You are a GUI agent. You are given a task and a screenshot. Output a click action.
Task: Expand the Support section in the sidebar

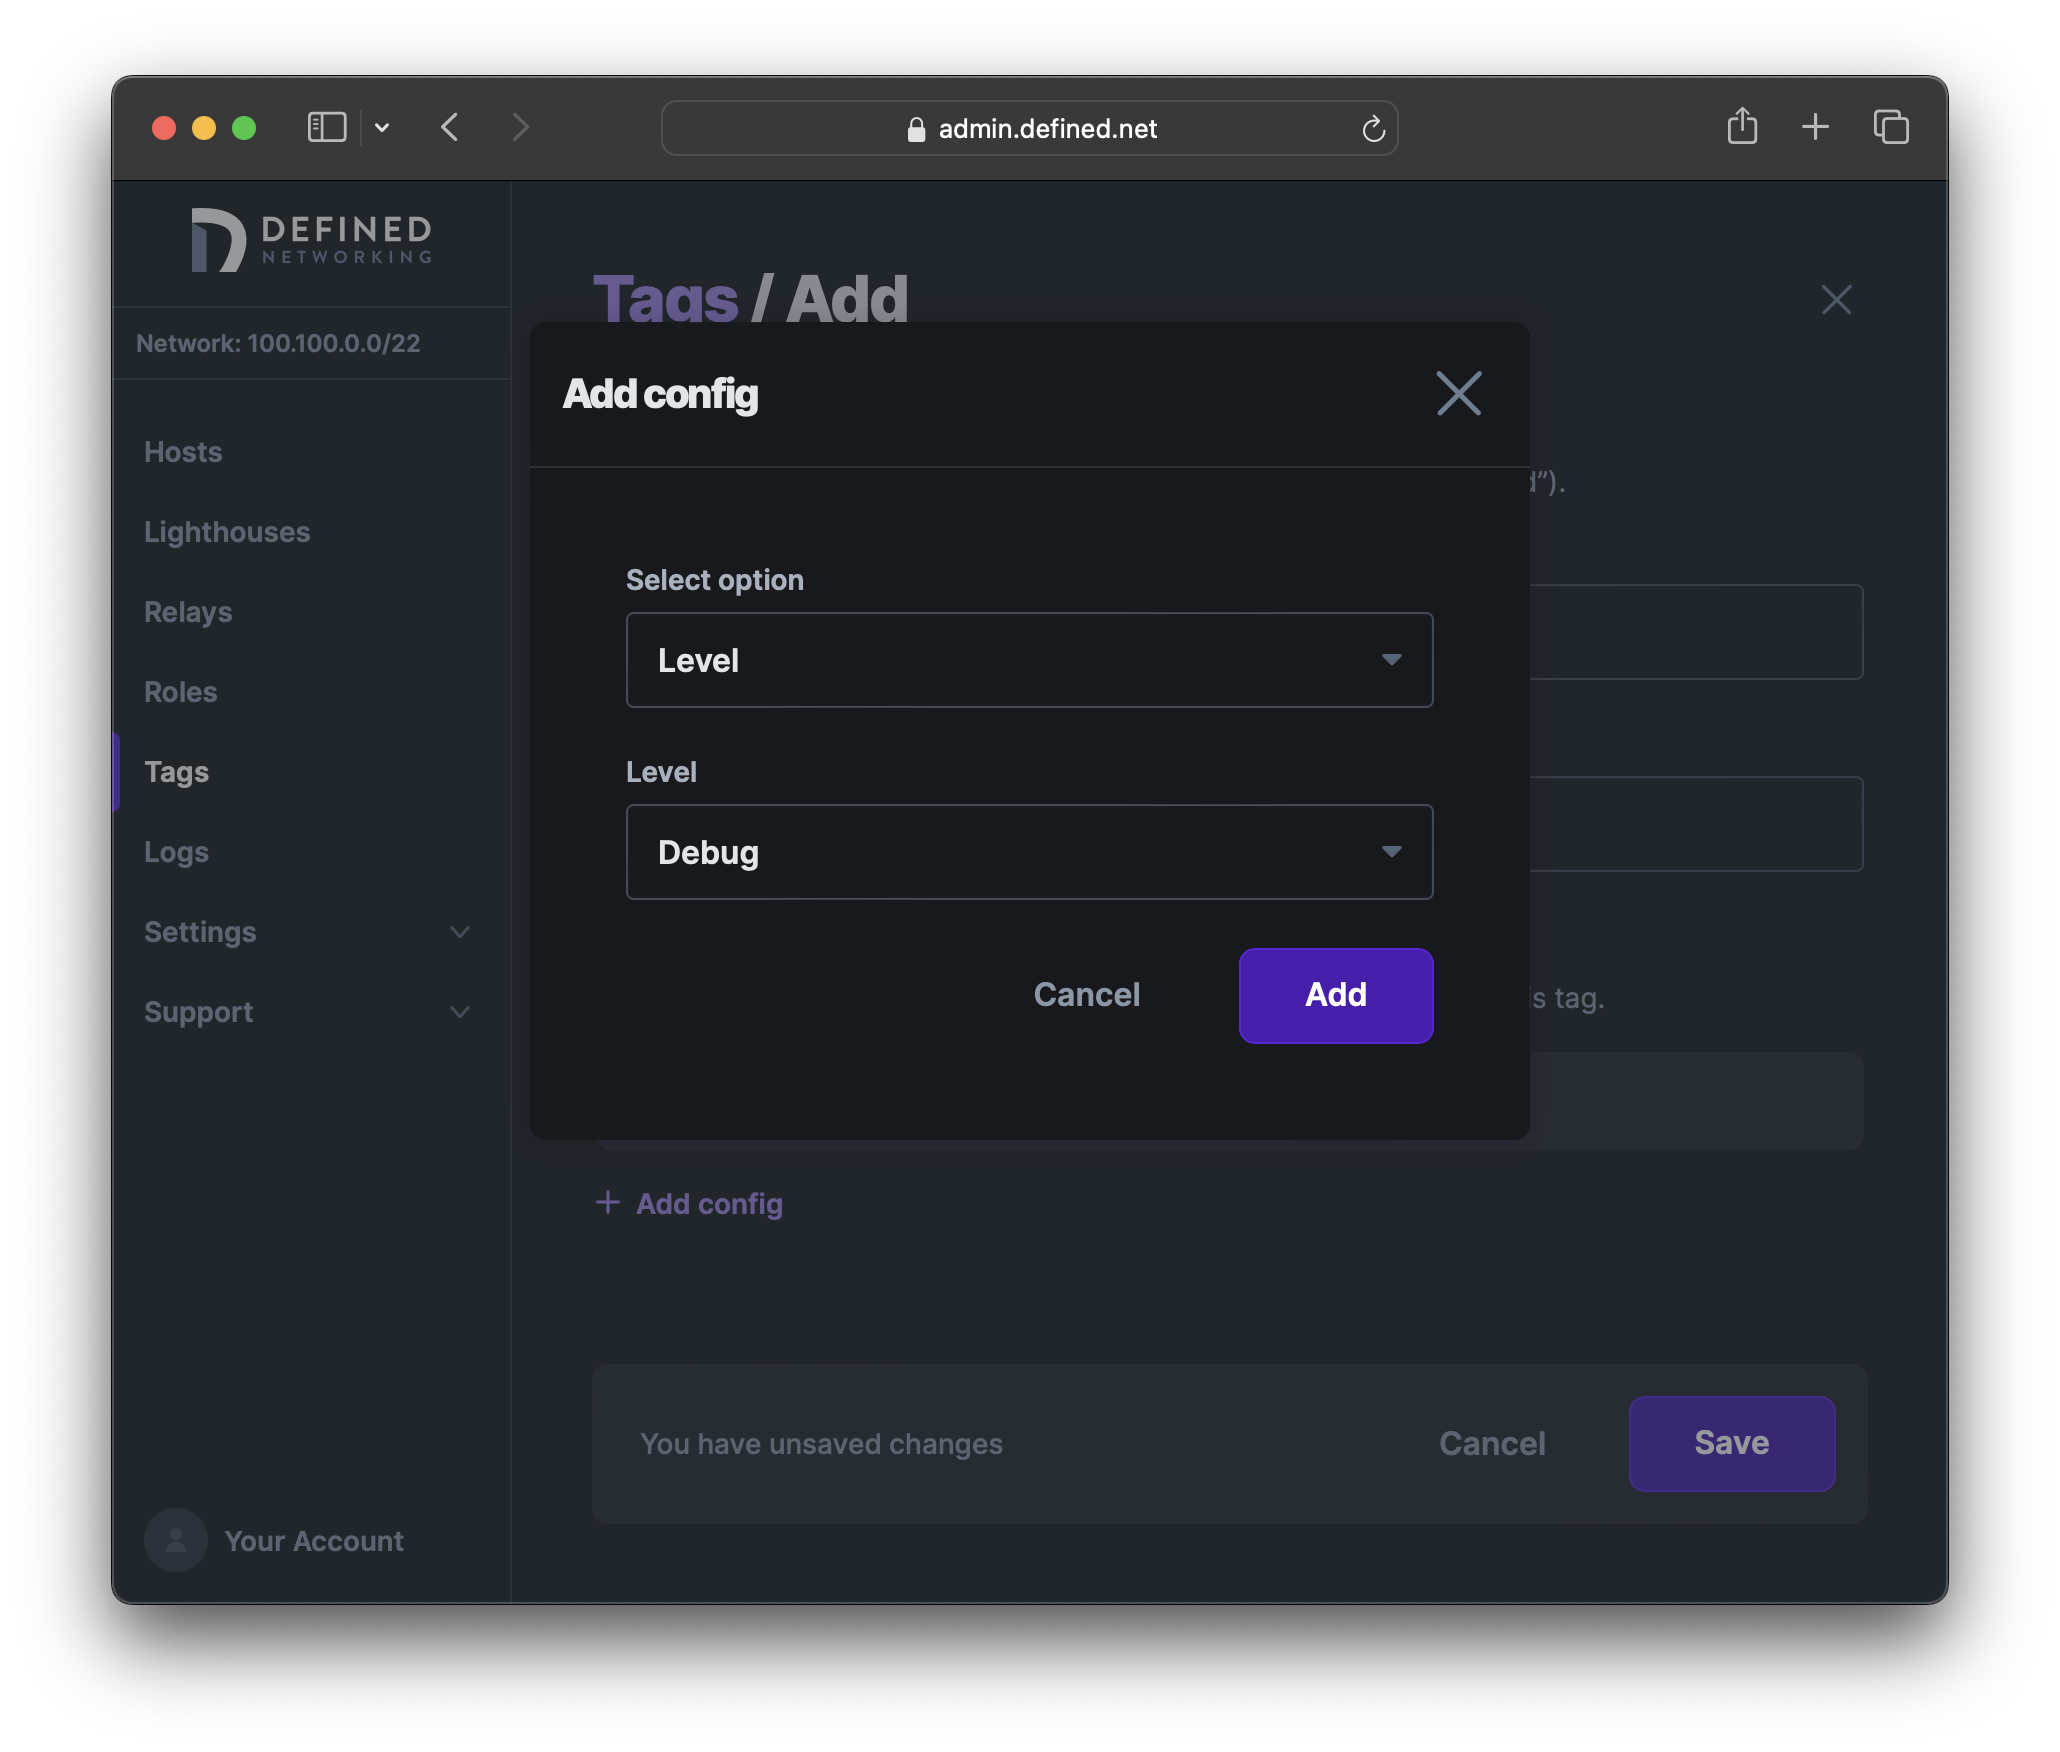click(x=308, y=1012)
